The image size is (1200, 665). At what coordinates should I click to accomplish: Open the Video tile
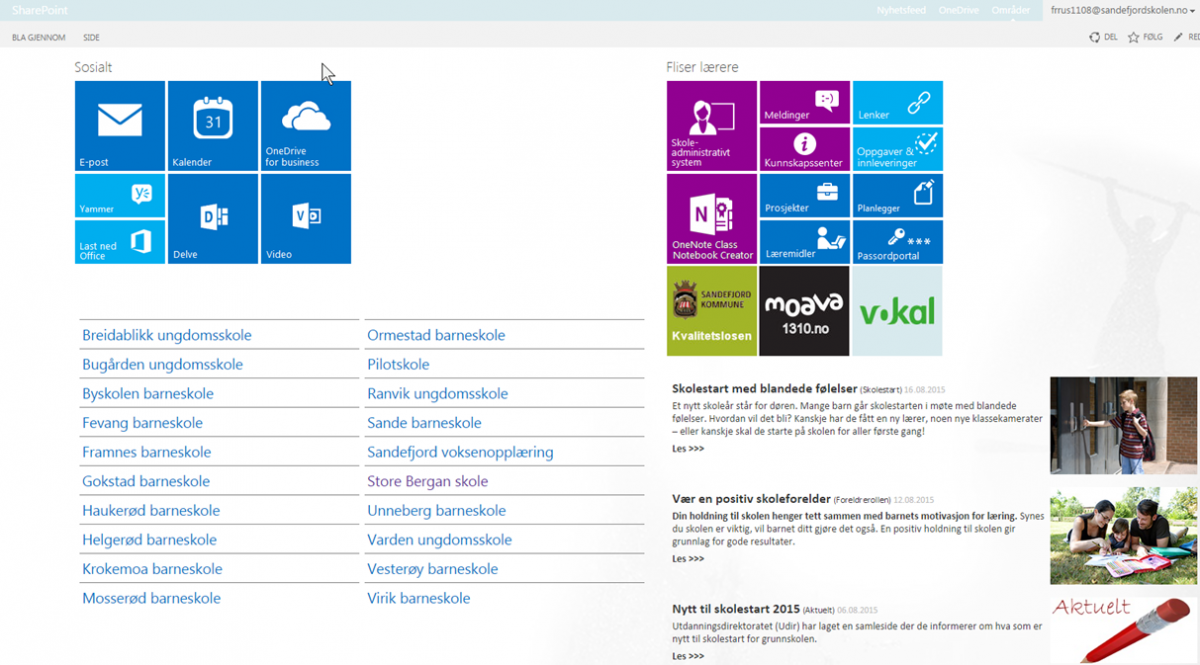(305, 218)
